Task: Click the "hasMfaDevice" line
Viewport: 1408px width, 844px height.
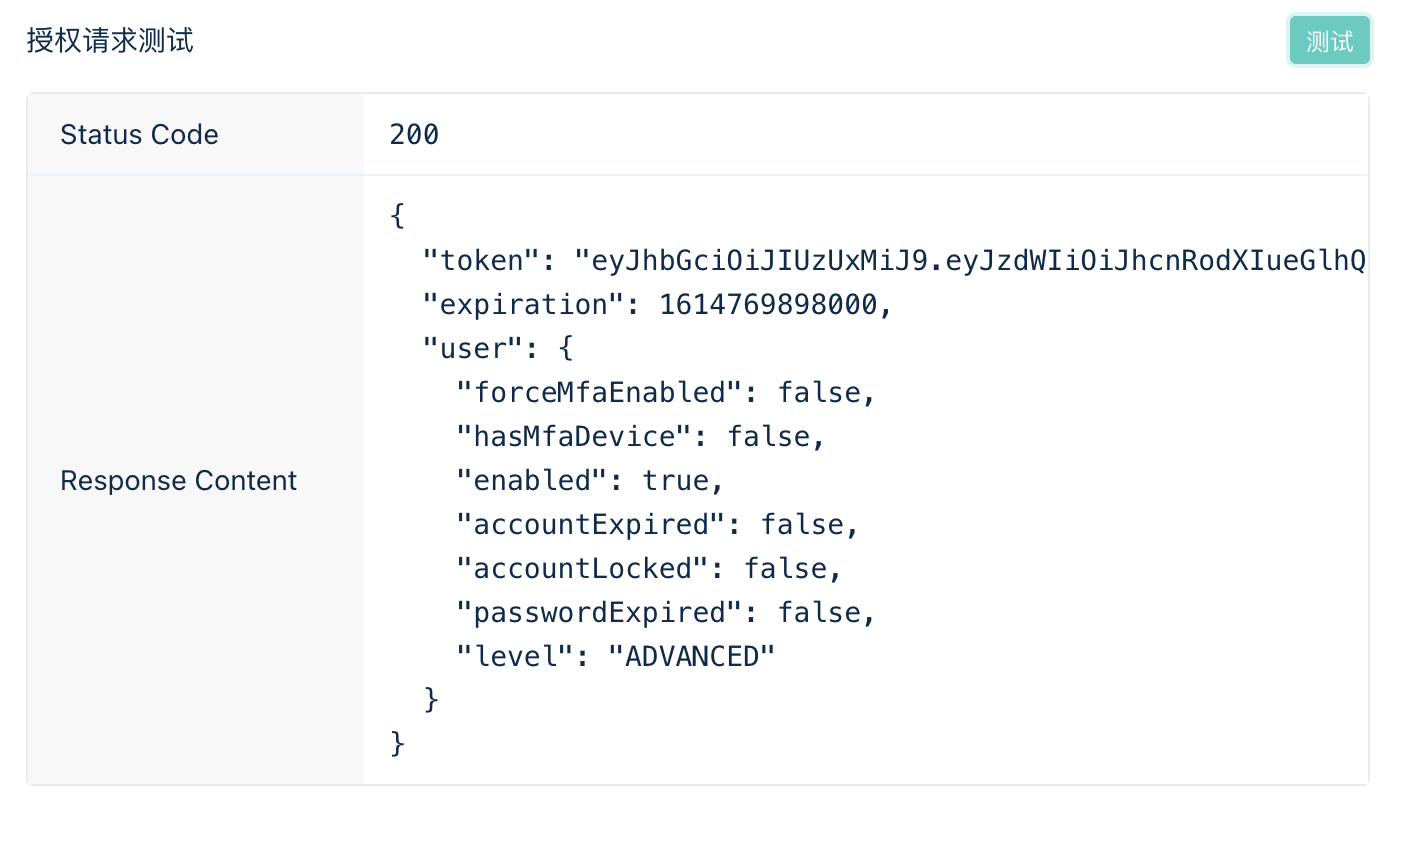Action: click(x=640, y=437)
